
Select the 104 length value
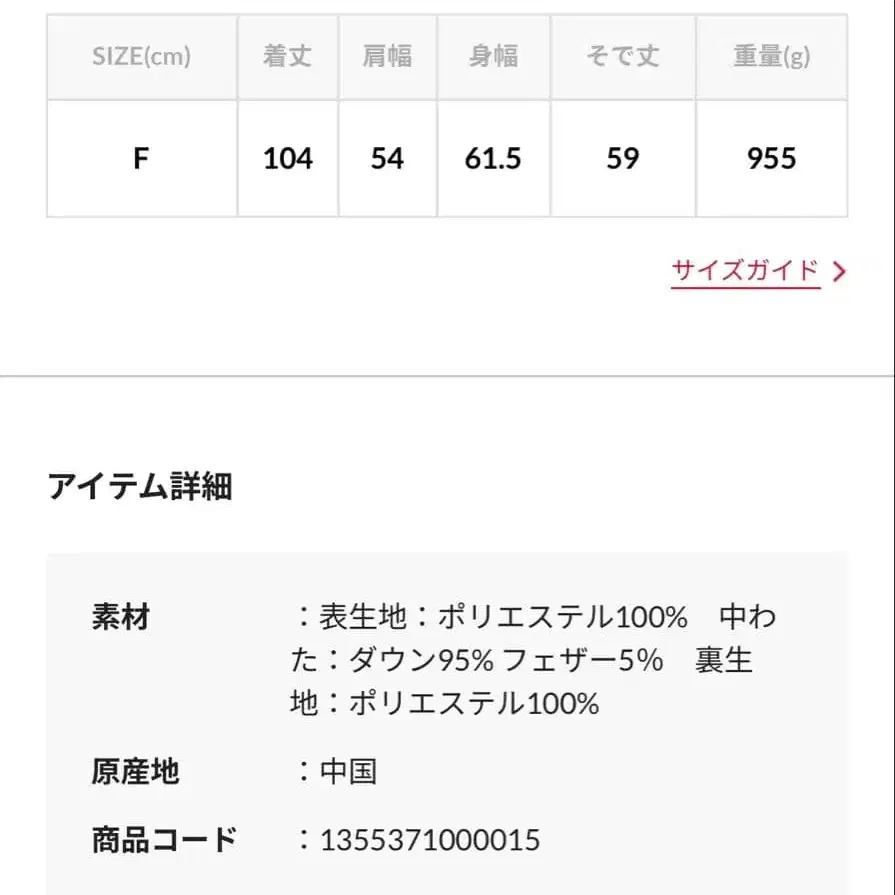[287, 158]
